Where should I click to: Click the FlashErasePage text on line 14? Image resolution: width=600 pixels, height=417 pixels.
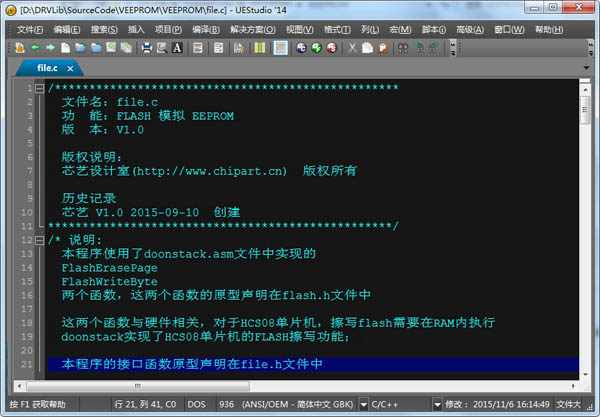(109, 267)
